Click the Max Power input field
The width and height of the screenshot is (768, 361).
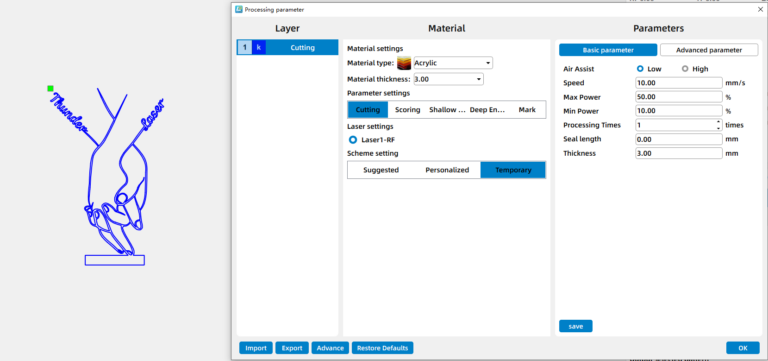[679, 97]
